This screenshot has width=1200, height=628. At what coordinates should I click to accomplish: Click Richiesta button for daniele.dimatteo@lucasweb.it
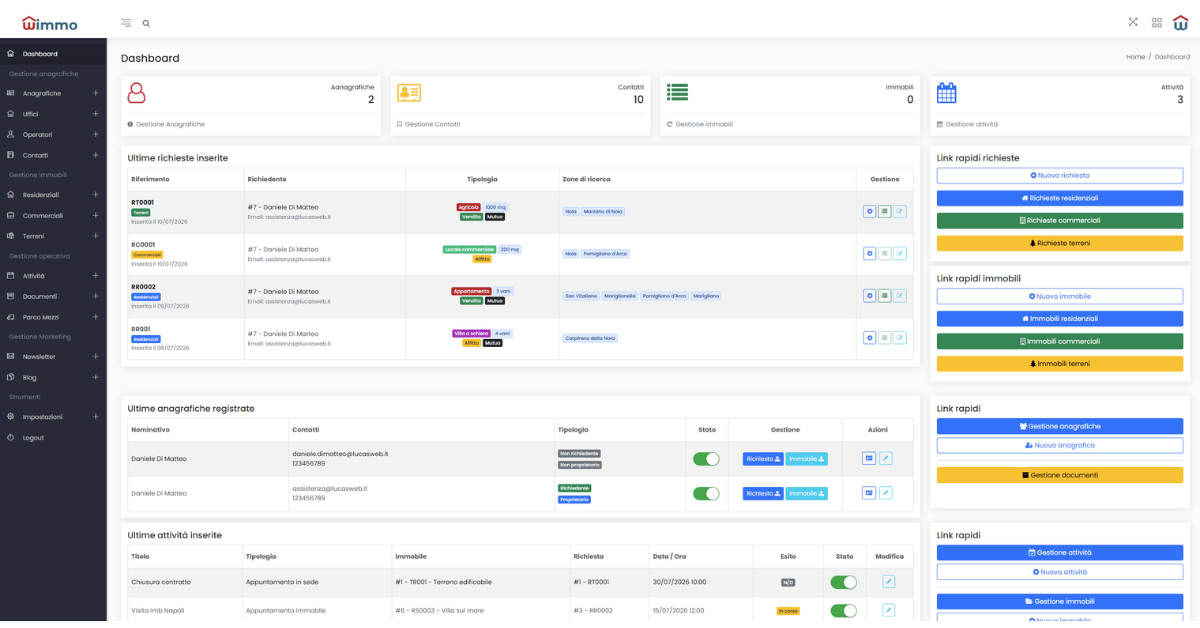click(x=763, y=459)
